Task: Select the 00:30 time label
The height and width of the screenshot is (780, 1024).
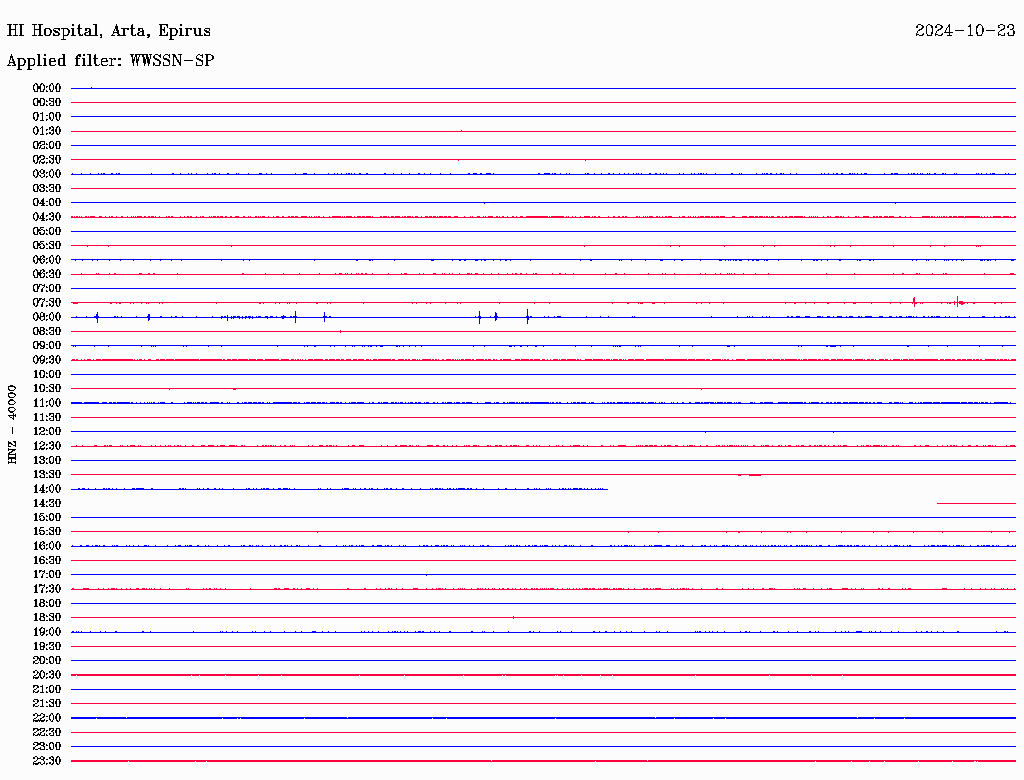Action: click(47, 103)
